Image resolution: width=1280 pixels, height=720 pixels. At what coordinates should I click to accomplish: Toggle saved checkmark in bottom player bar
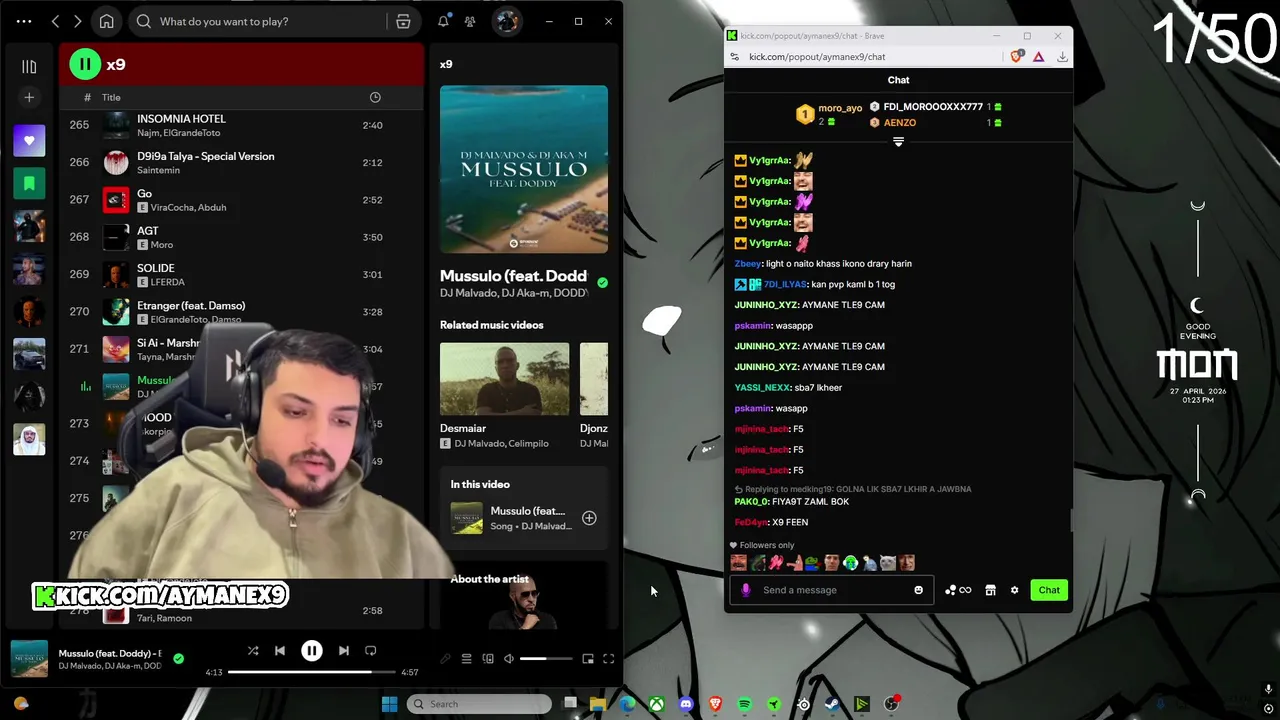178,658
